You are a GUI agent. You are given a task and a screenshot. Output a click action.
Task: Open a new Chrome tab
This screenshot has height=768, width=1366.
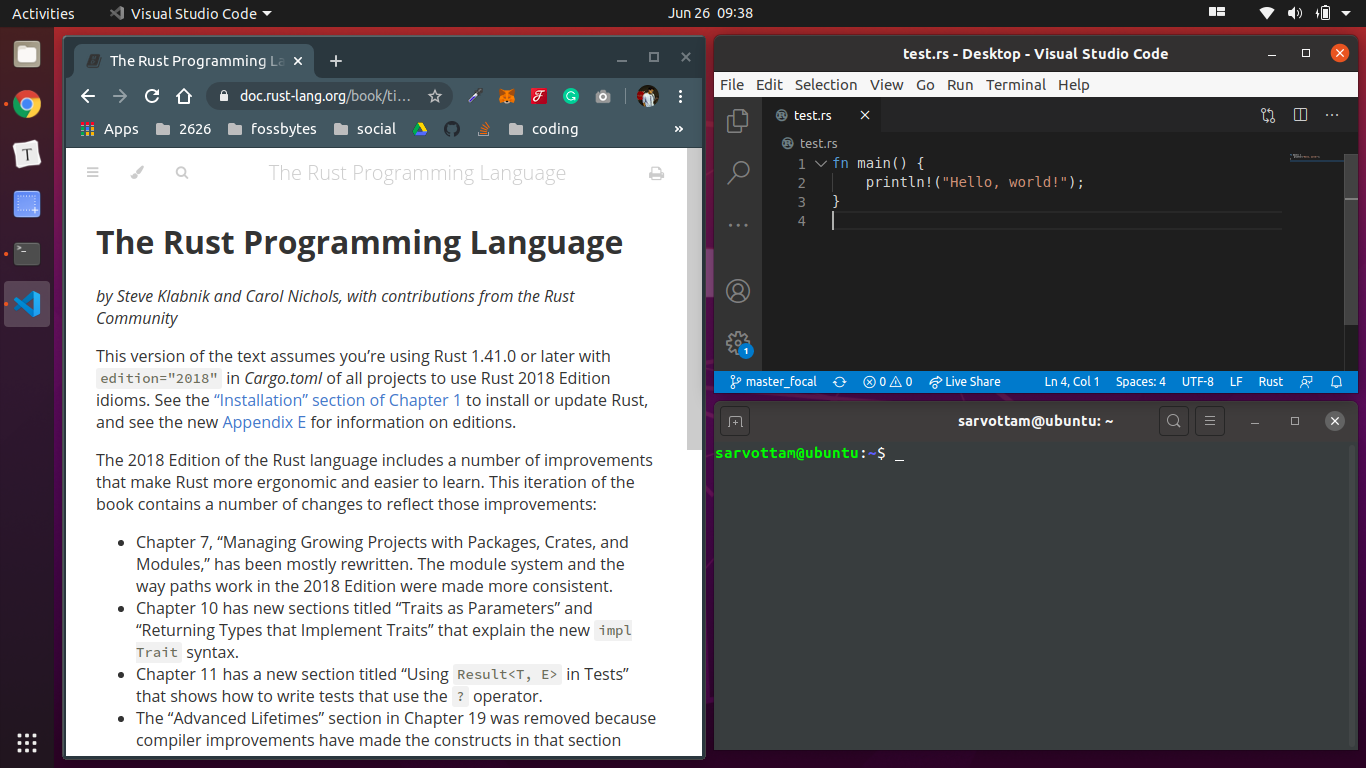click(336, 61)
